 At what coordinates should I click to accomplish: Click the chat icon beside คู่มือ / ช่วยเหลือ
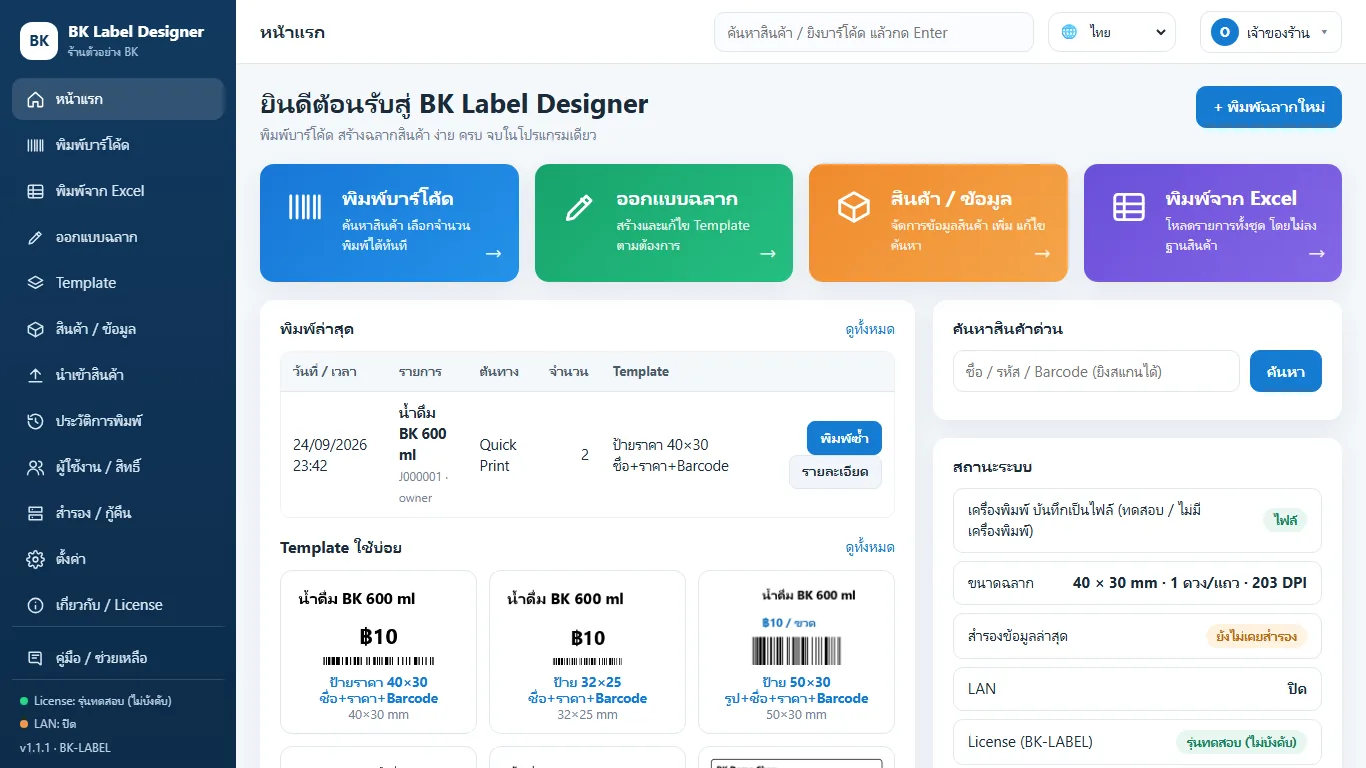click(x=36, y=658)
